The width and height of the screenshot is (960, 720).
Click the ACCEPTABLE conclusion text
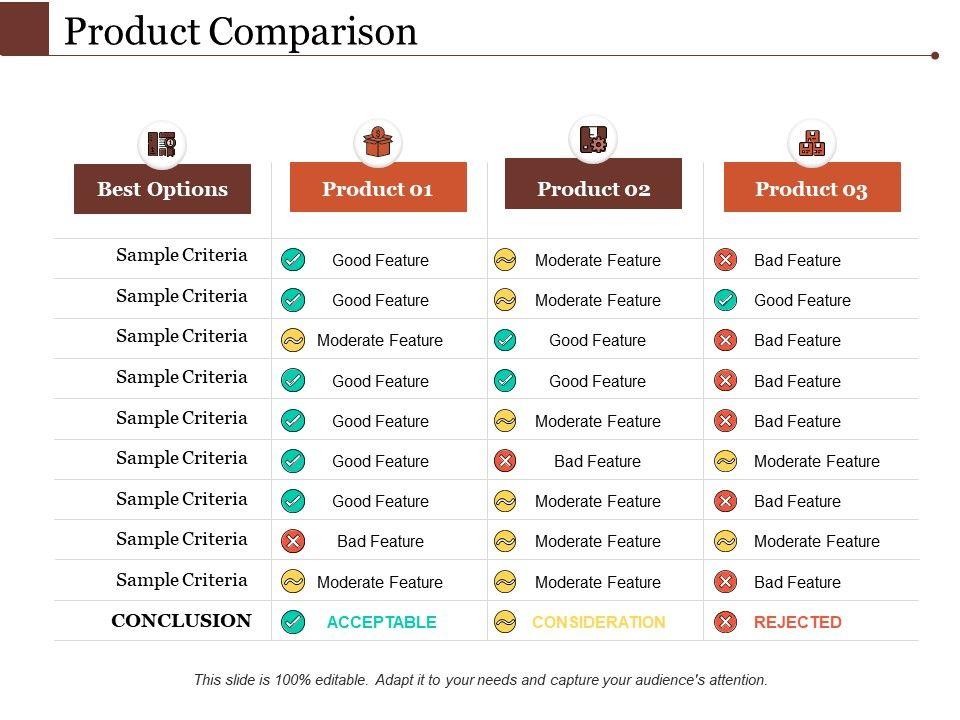(x=382, y=622)
